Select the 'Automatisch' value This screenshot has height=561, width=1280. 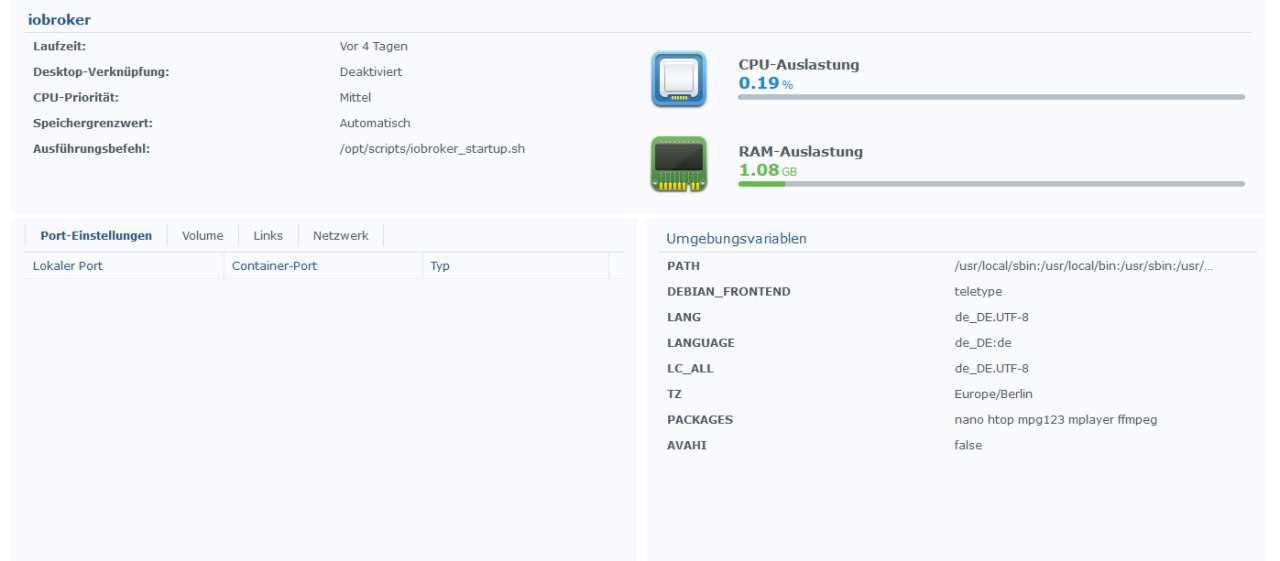pos(375,123)
